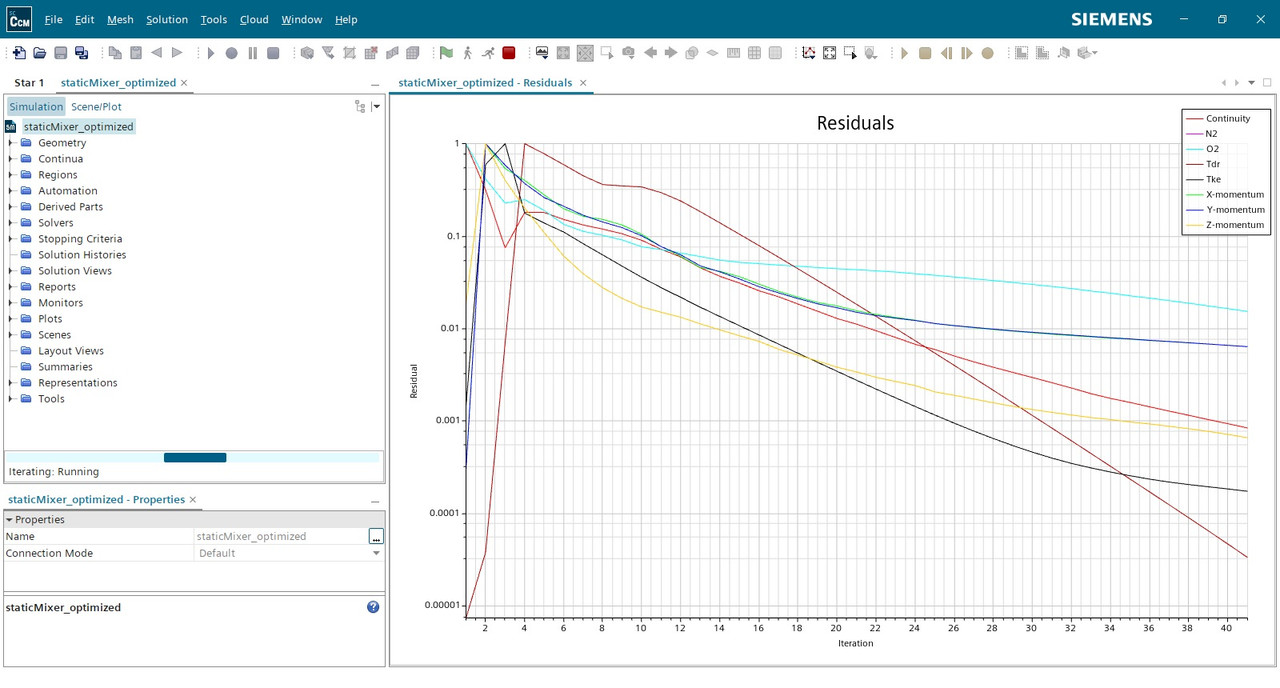Stop iterating with the red stop icon
This screenshot has width=1280, height=688.
[x=509, y=53]
